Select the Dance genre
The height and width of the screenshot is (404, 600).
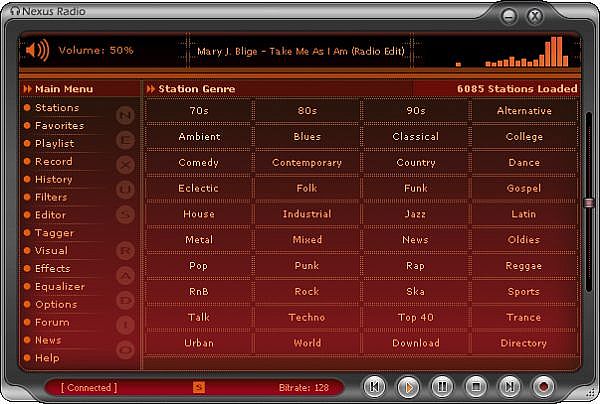pyautogui.click(x=524, y=162)
